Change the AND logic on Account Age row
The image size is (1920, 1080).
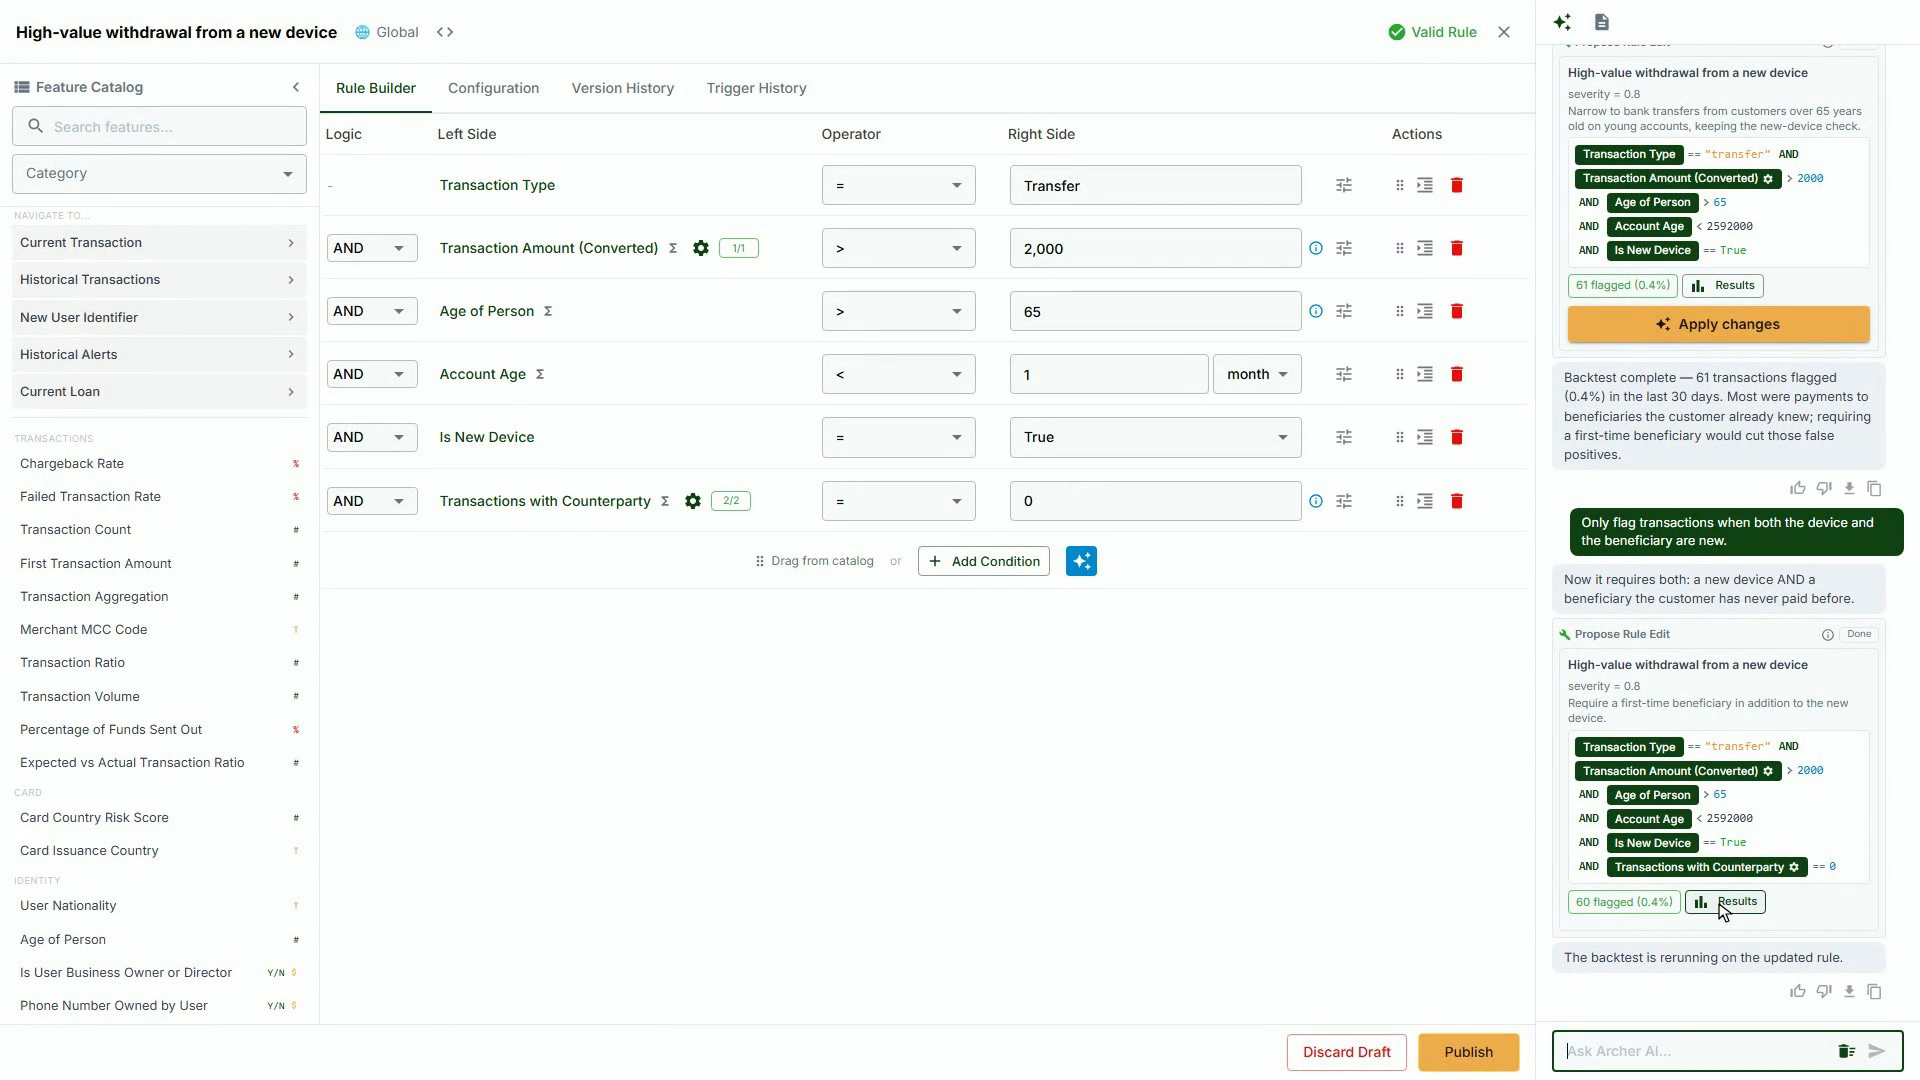coord(372,374)
